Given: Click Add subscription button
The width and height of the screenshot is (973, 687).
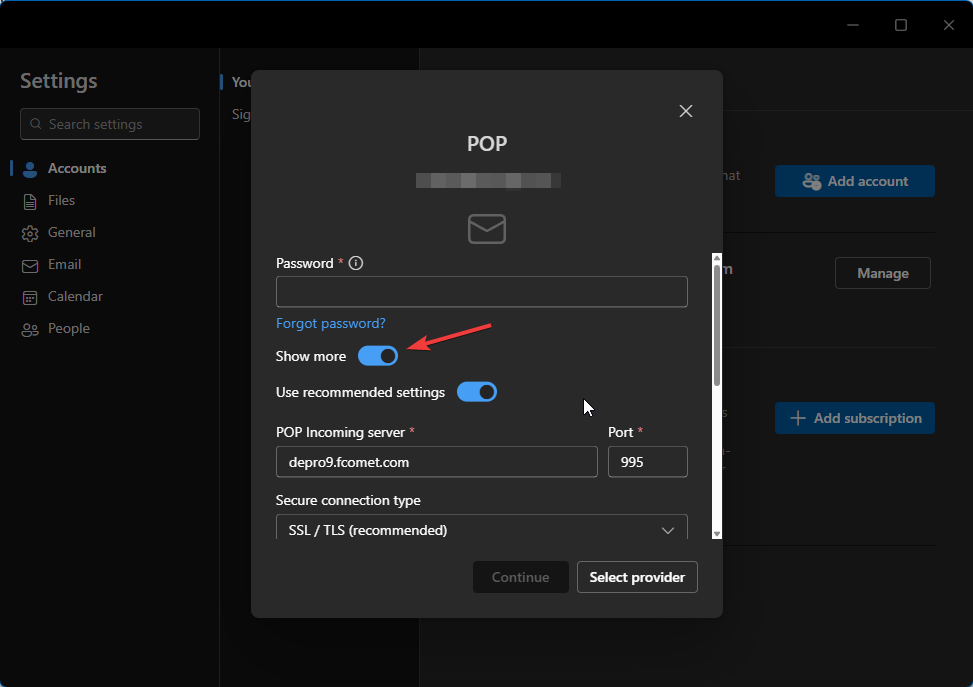Looking at the screenshot, I should (x=854, y=418).
